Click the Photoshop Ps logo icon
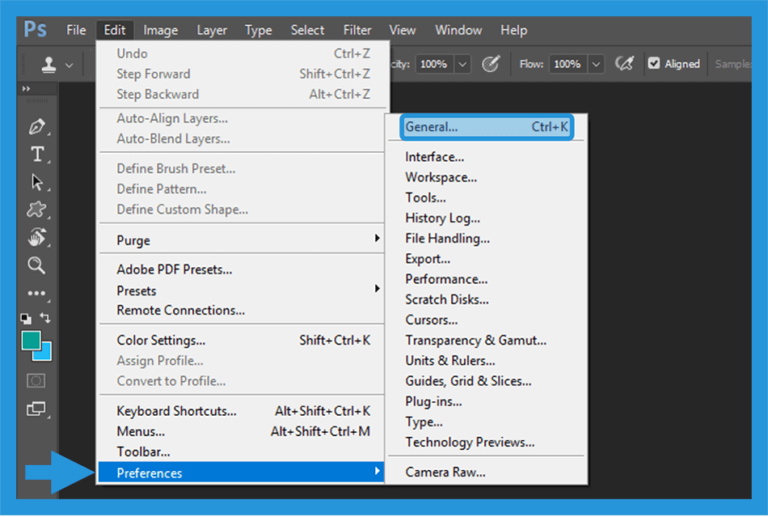Viewport: 768px width, 517px height. tap(35, 29)
